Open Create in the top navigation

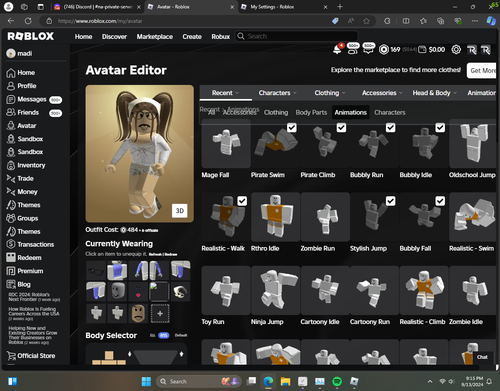[x=192, y=37]
